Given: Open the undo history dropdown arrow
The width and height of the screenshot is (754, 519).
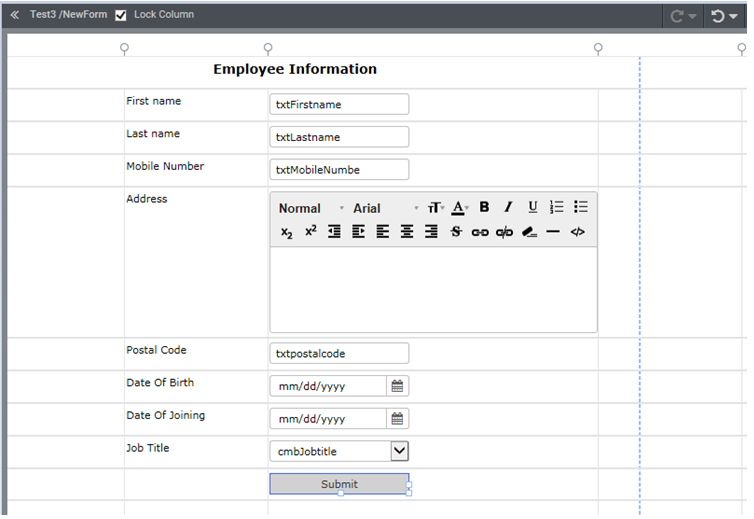Looking at the screenshot, I should click(733, 16).
